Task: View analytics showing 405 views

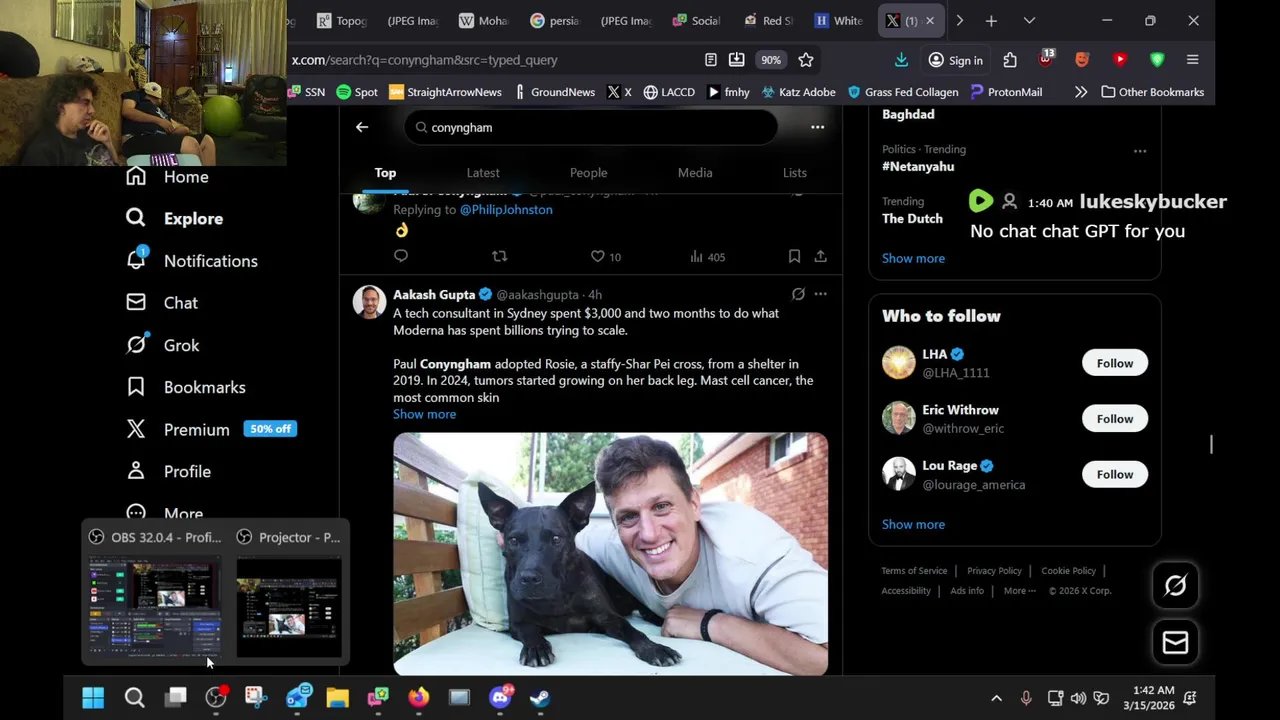Action: point(707,257)
